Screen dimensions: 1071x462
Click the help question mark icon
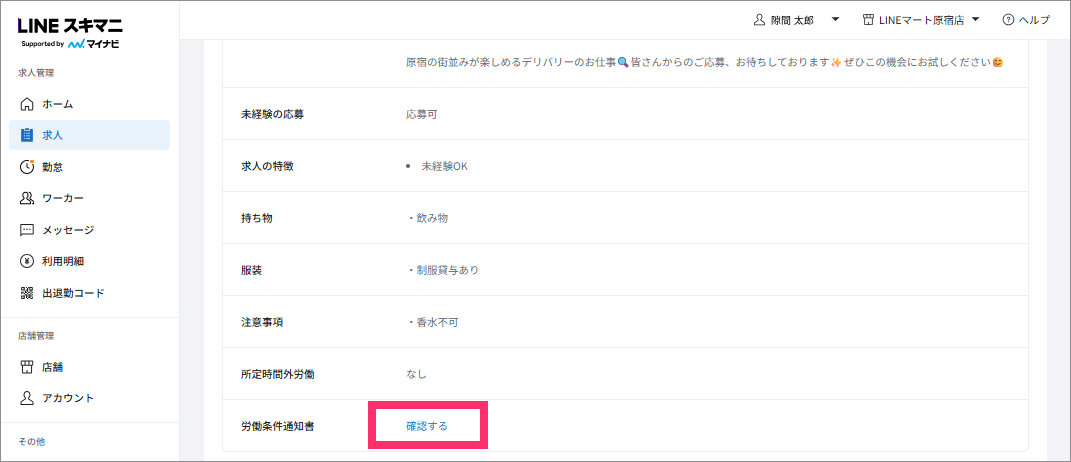(1008, 20)
